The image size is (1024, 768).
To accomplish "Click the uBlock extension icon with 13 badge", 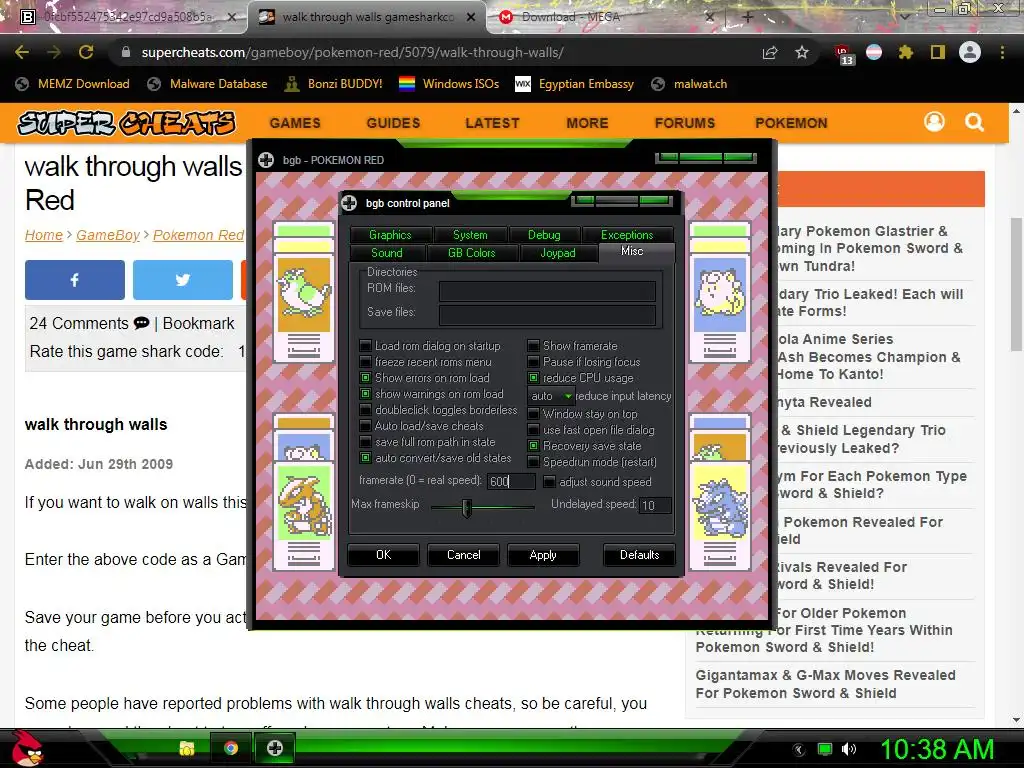I will 843,54.
